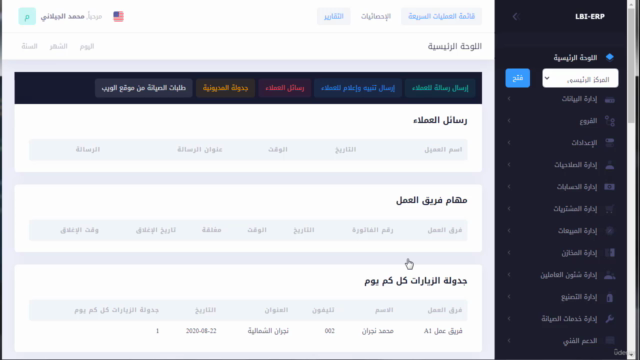Click مغلقة column header
This screenshot has height=360, width=640.
[211, 230]
